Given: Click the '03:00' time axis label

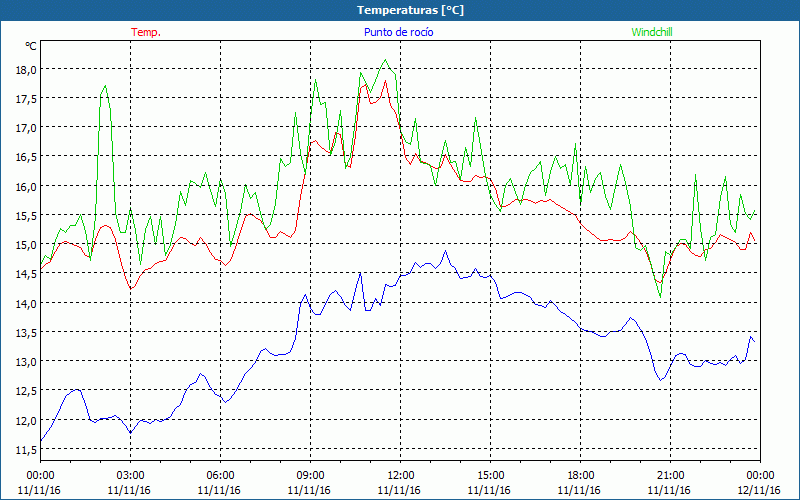Looking at the screenshot, I should click(131, 476).
